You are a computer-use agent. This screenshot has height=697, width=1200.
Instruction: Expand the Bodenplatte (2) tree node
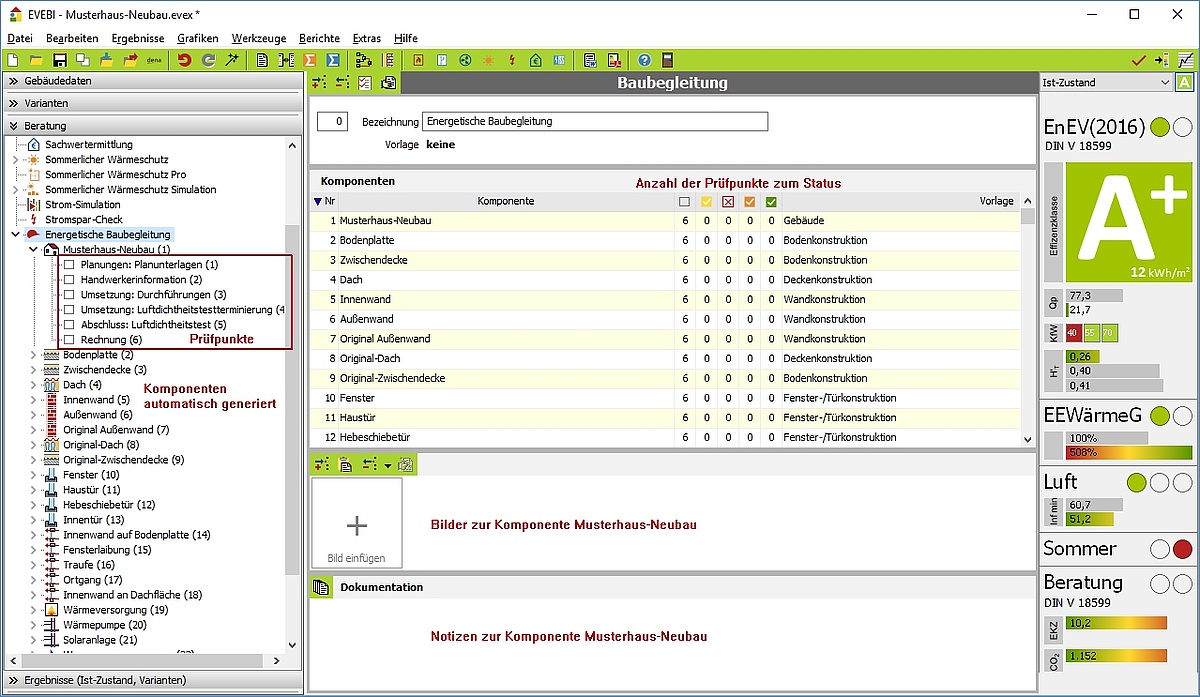(x=33, y=354)
